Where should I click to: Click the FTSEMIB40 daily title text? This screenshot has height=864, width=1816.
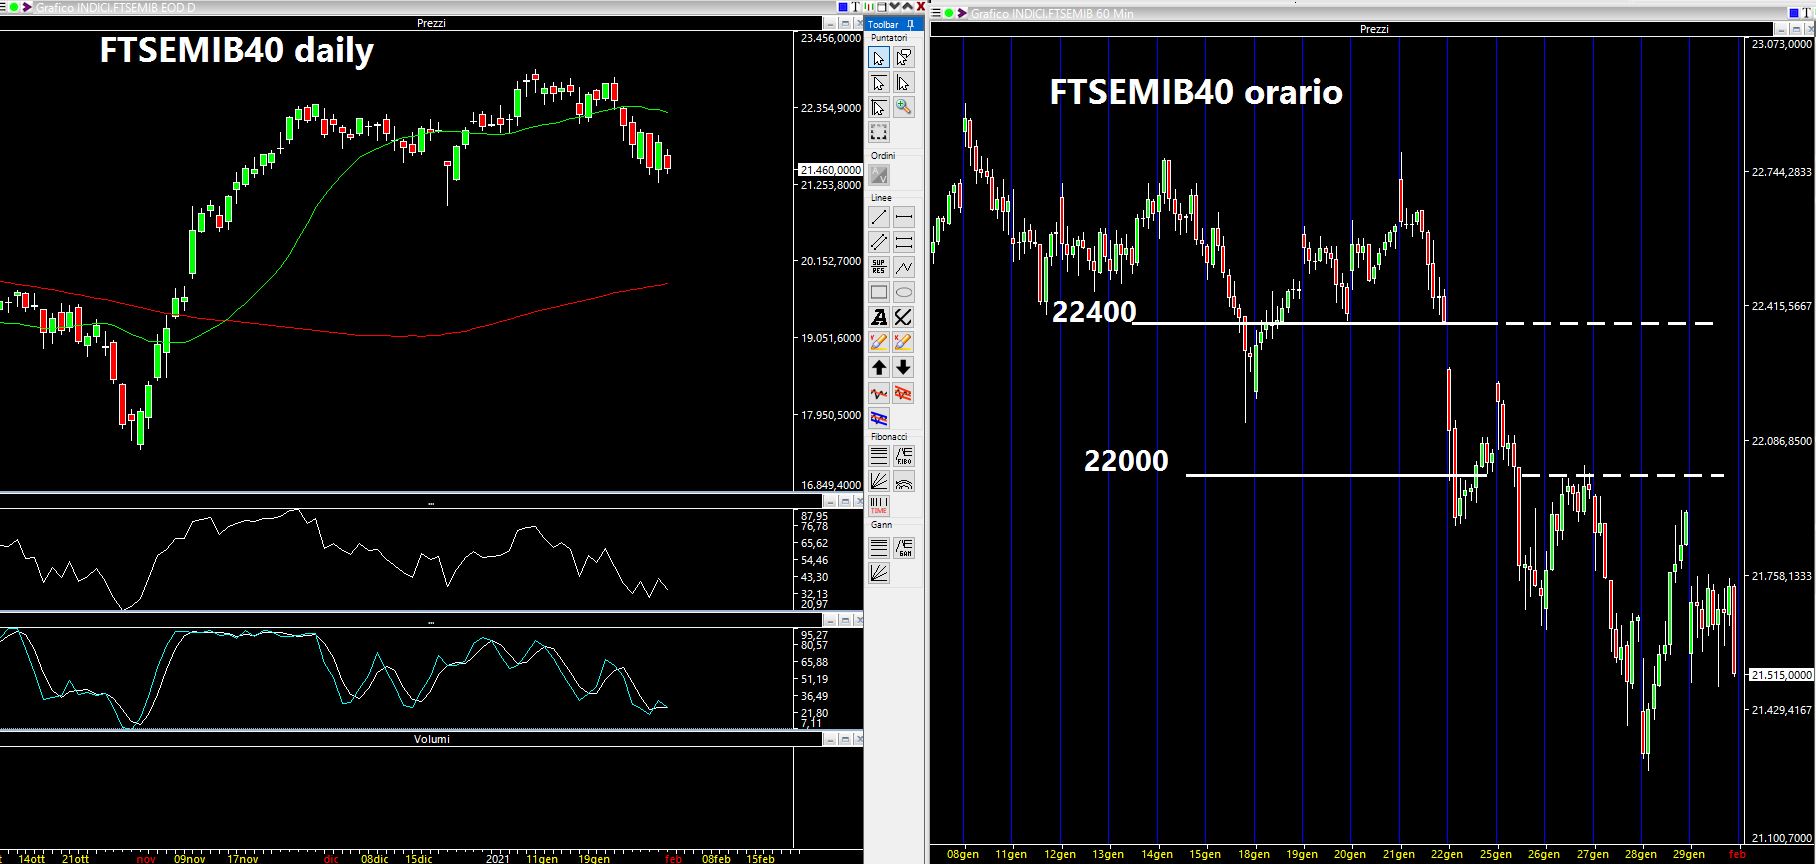coord(236,50)
